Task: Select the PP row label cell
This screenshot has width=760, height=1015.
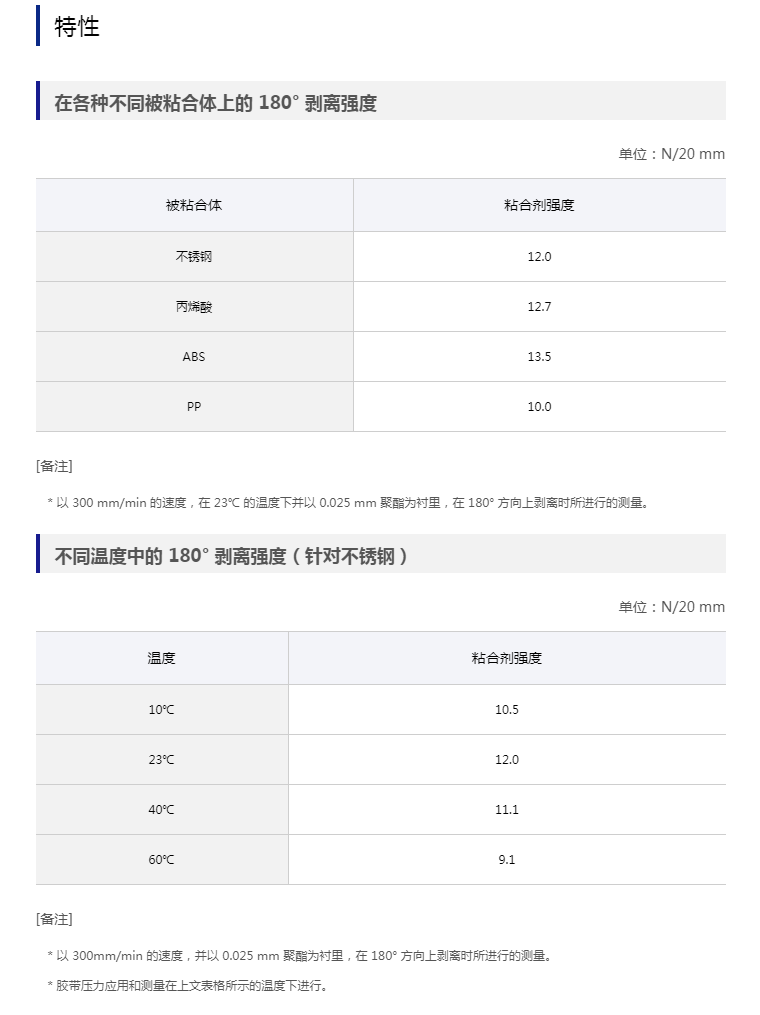Action: 194,406
